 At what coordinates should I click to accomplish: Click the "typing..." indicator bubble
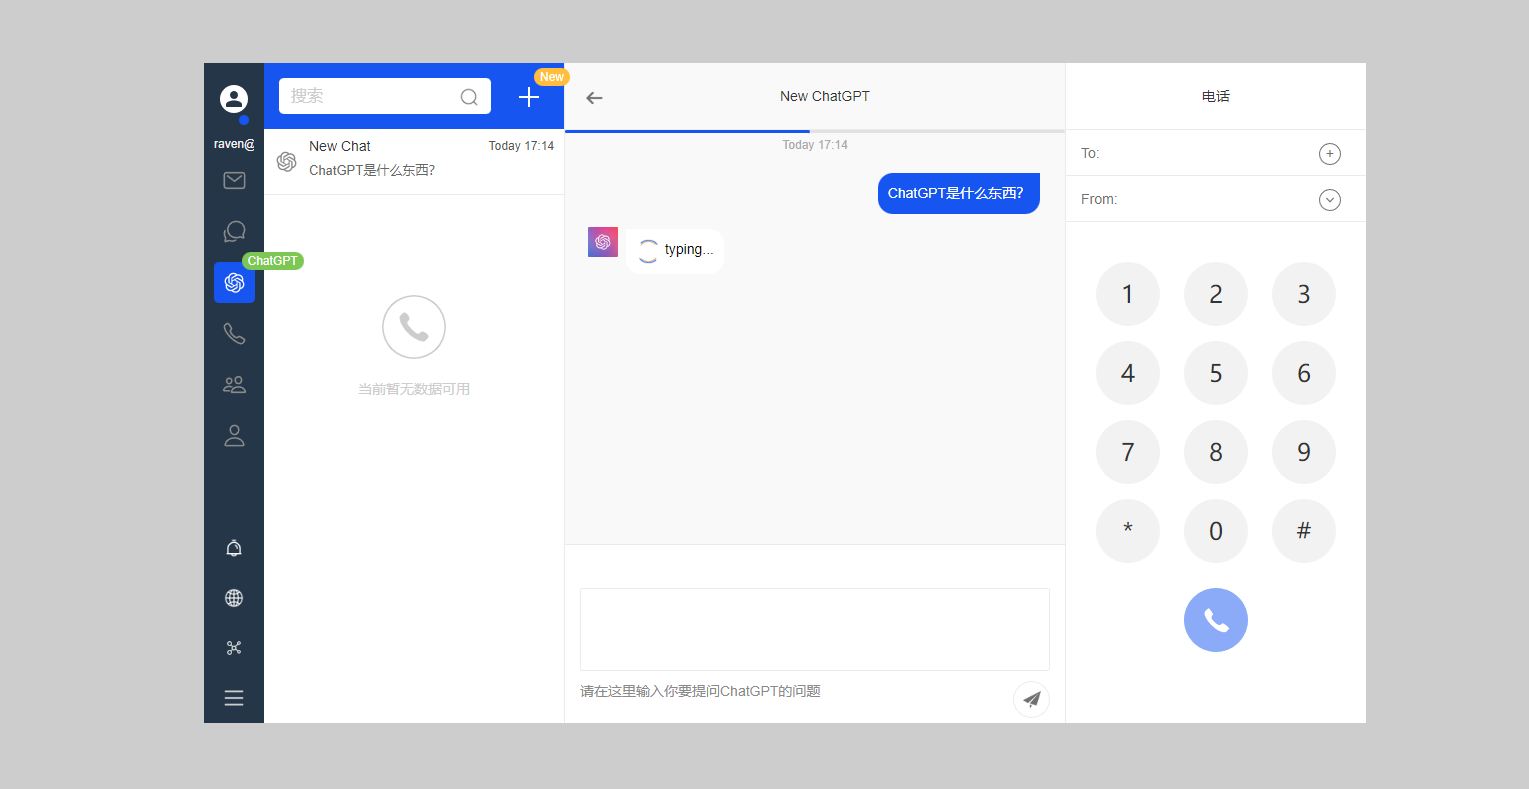click(675, 250)
